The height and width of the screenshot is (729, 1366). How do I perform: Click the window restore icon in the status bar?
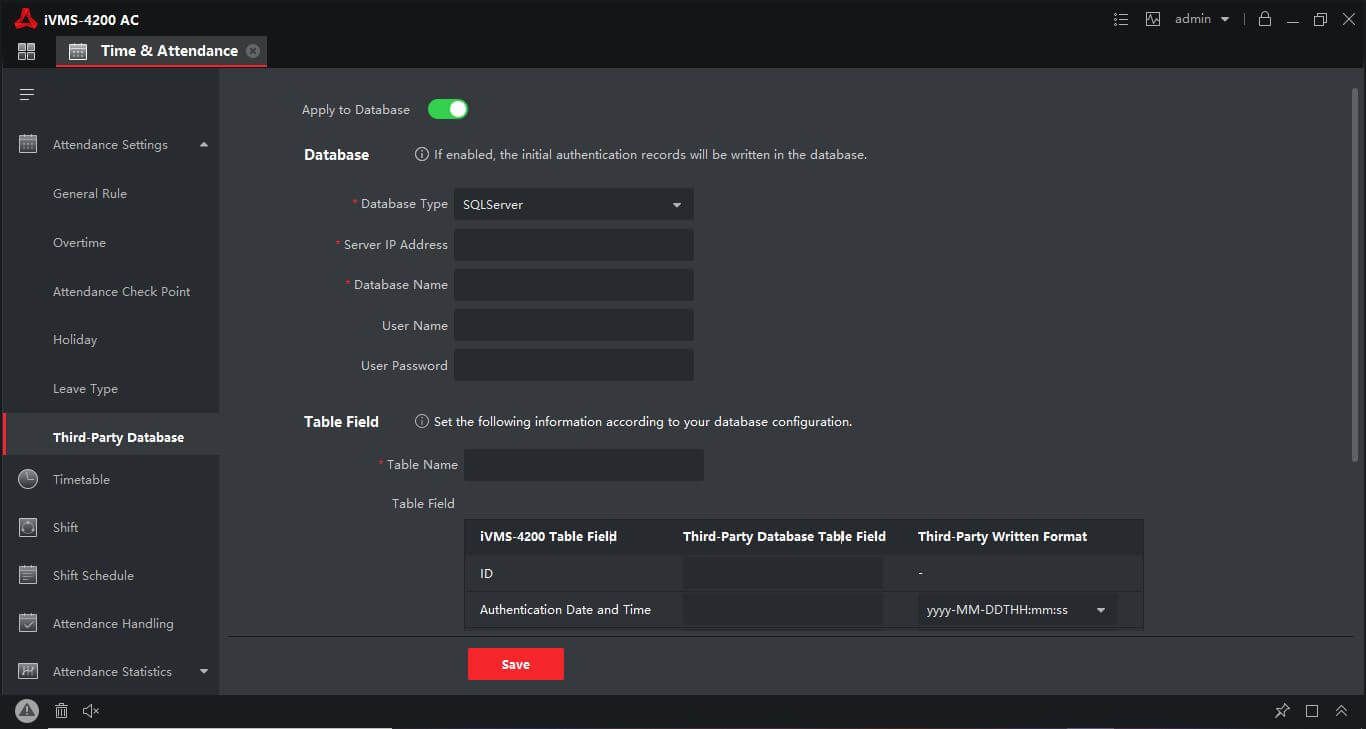tap(1312, 711)
